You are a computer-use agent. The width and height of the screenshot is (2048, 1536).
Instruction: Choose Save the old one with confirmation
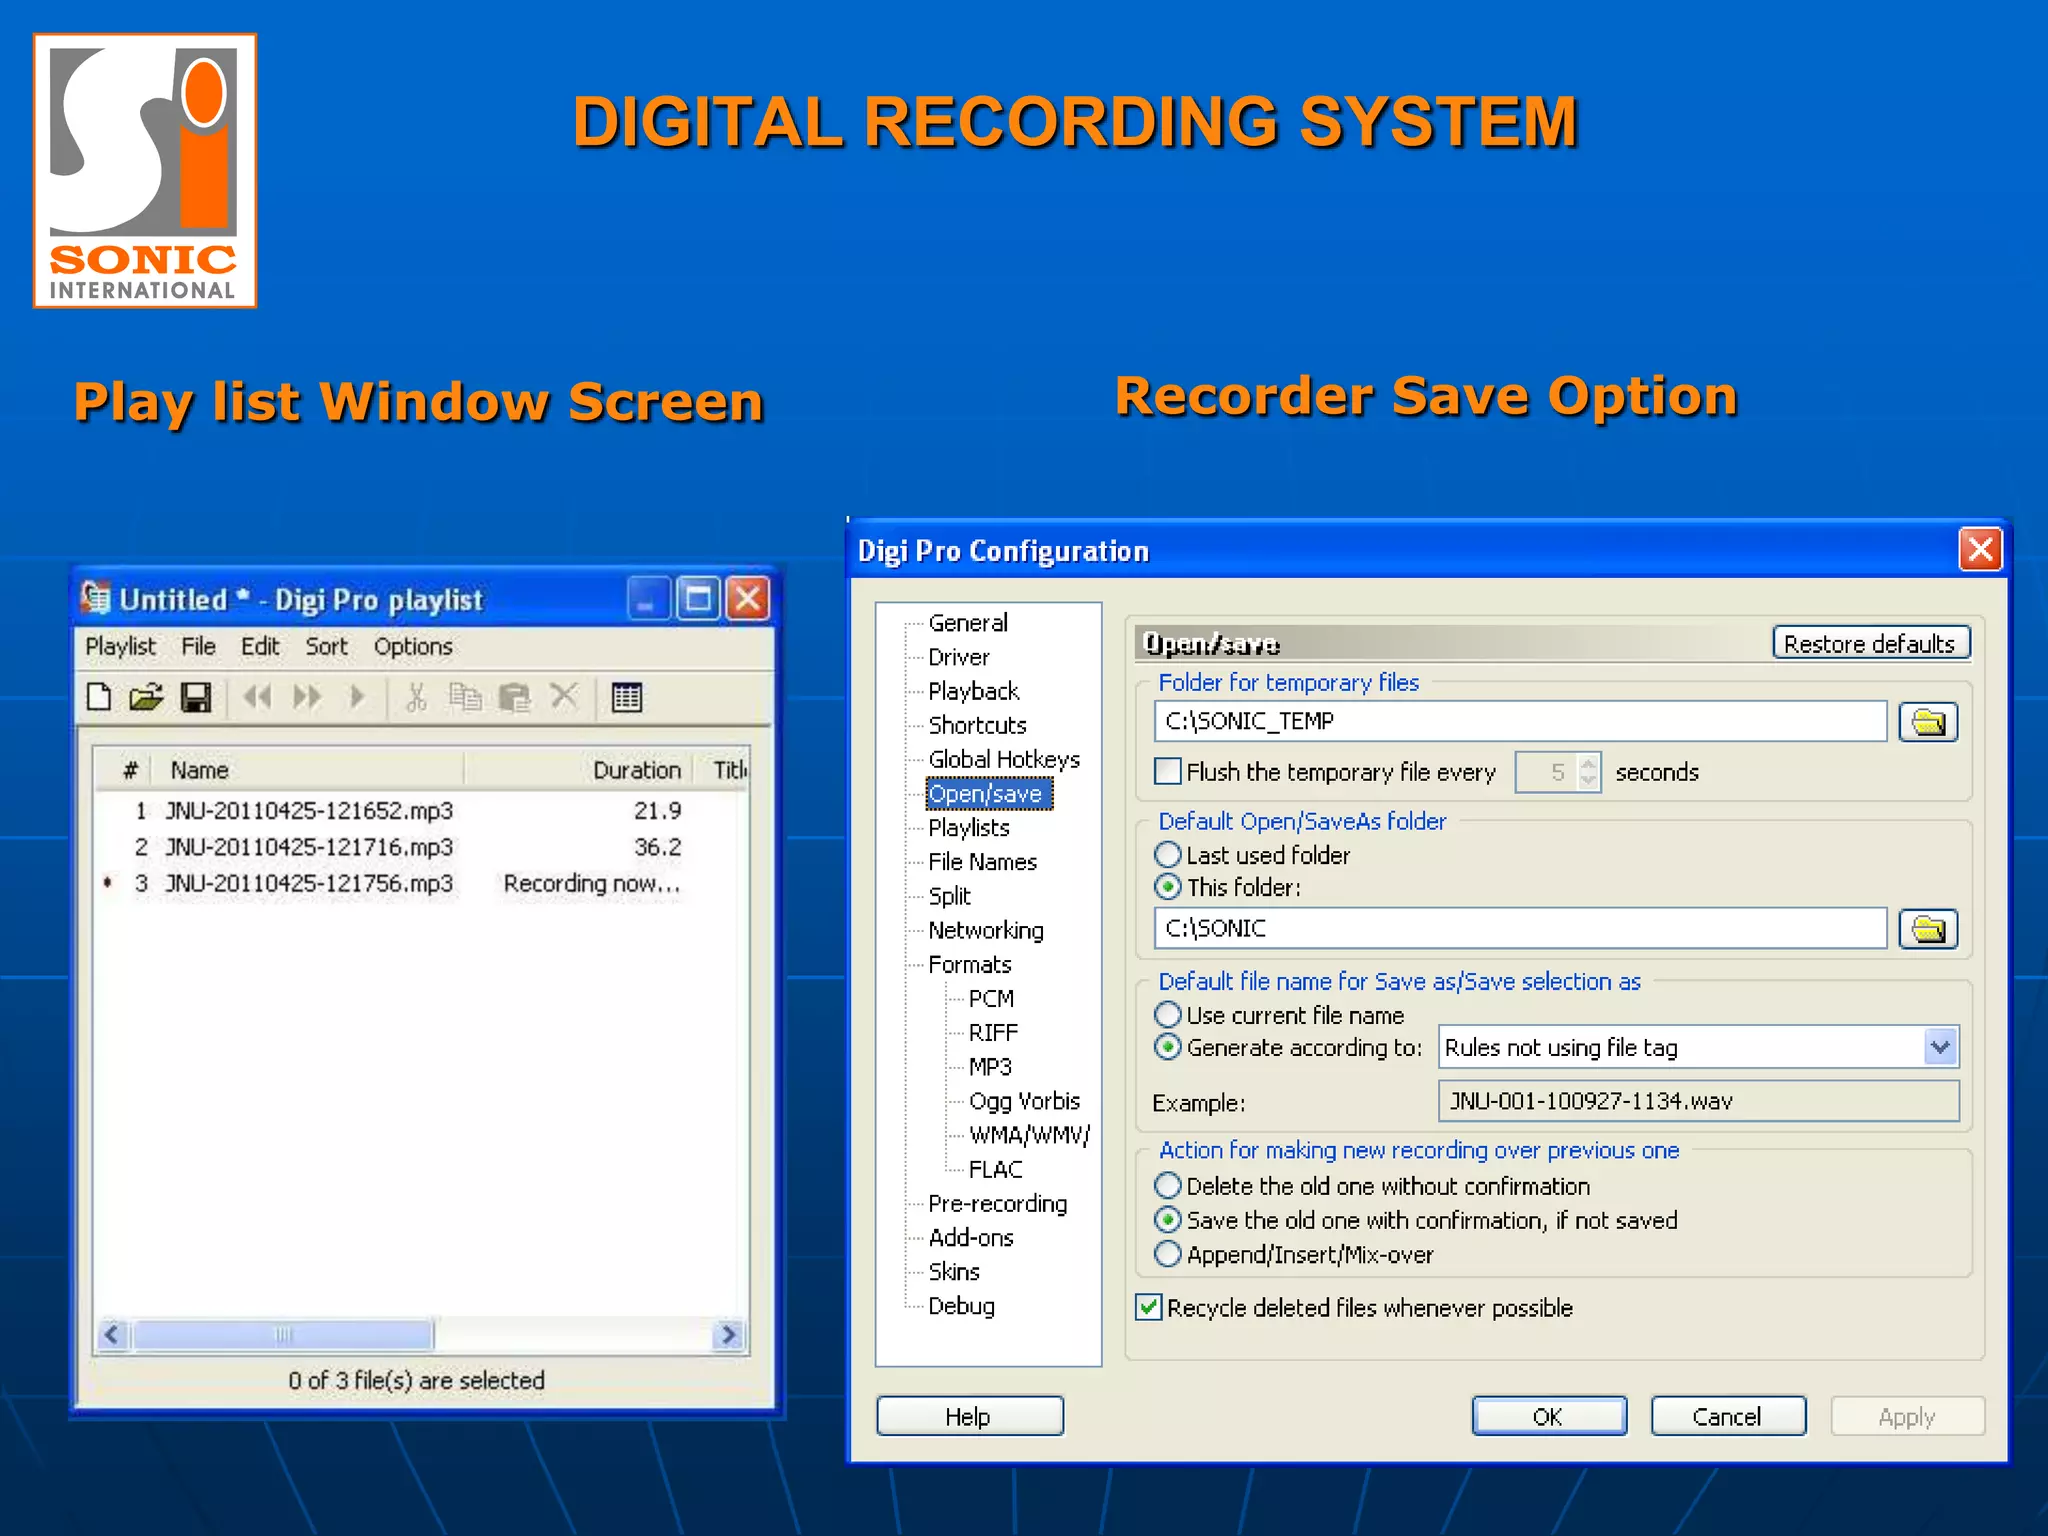coord(1168,1219)
